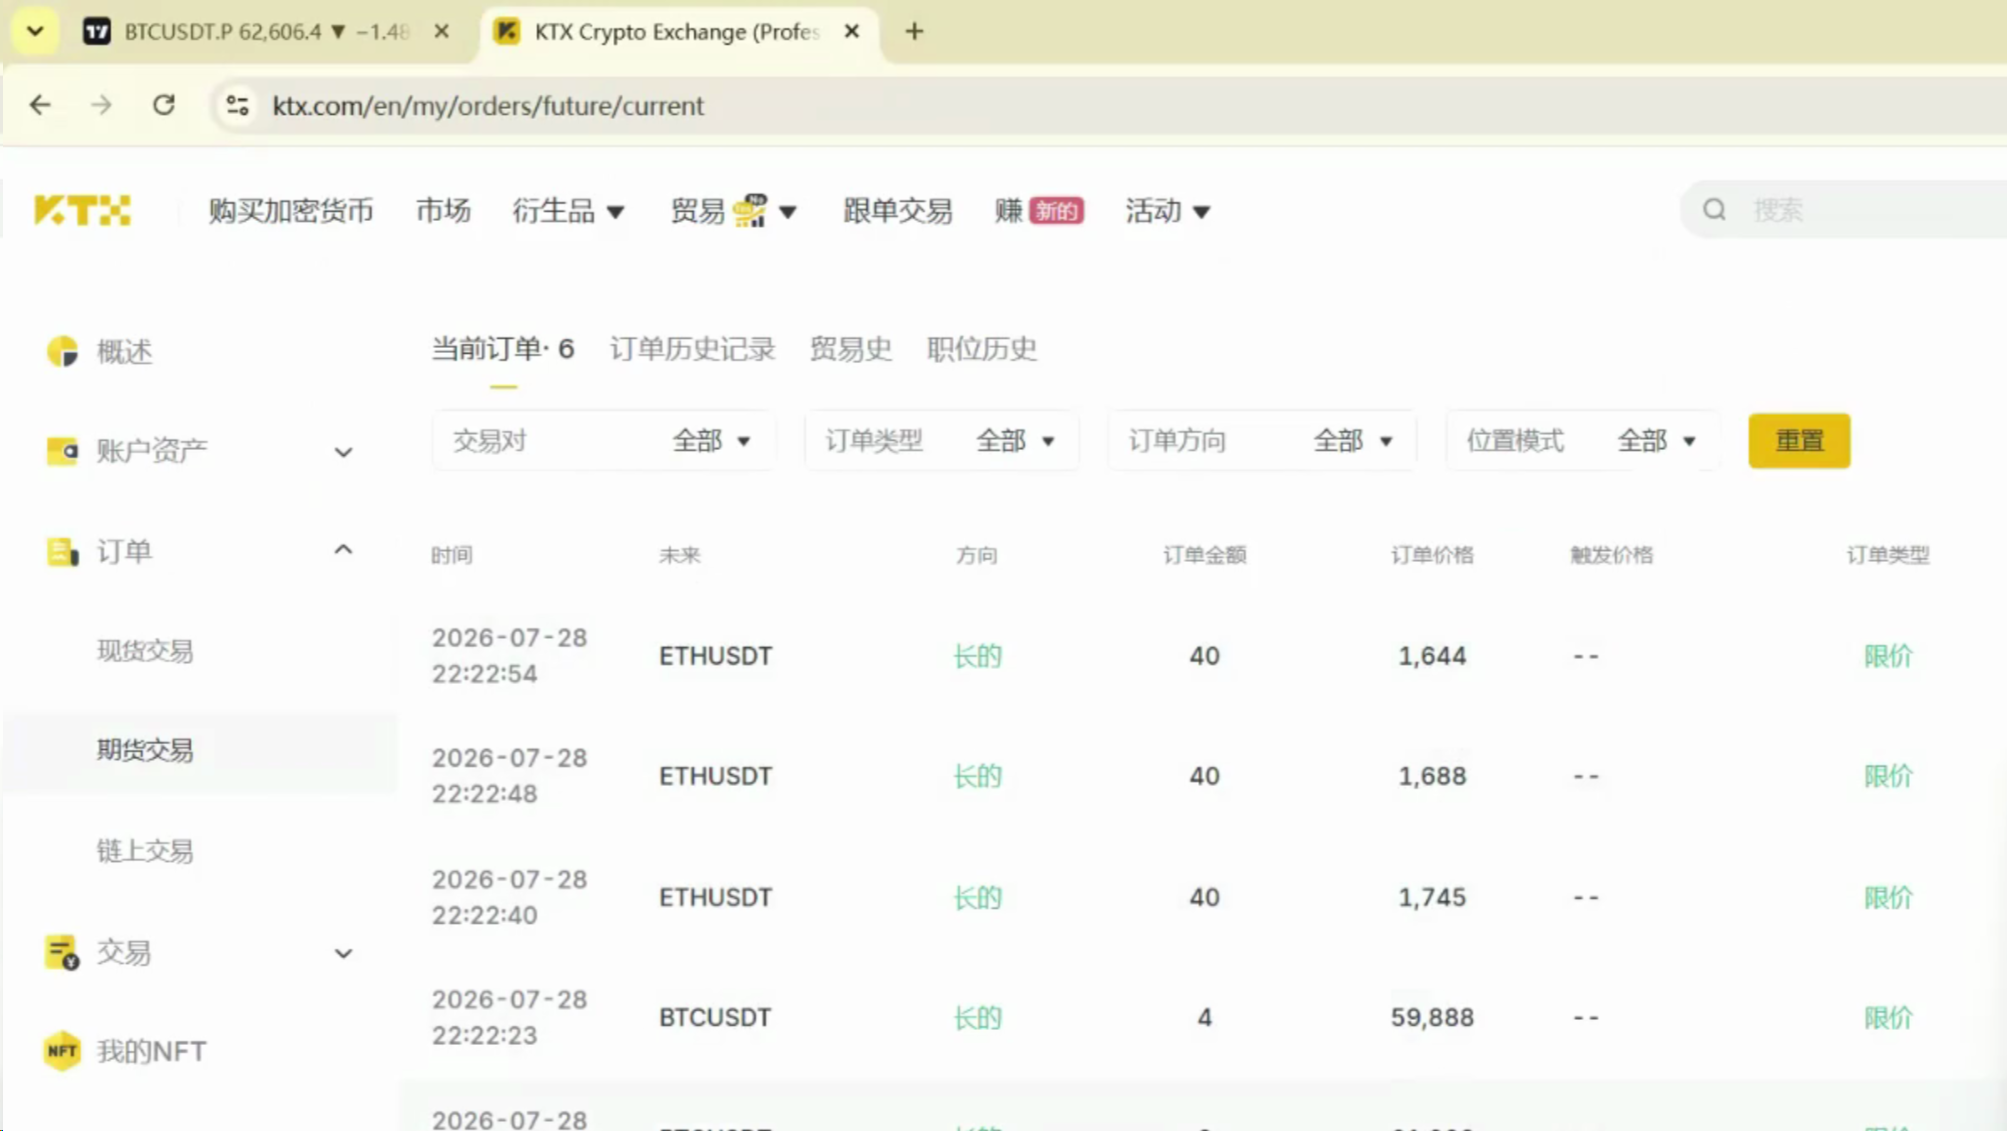This screenshot has height=1131, width=2007.
Task: Click the 触发价格 column header
Action: coord(1611,555)
